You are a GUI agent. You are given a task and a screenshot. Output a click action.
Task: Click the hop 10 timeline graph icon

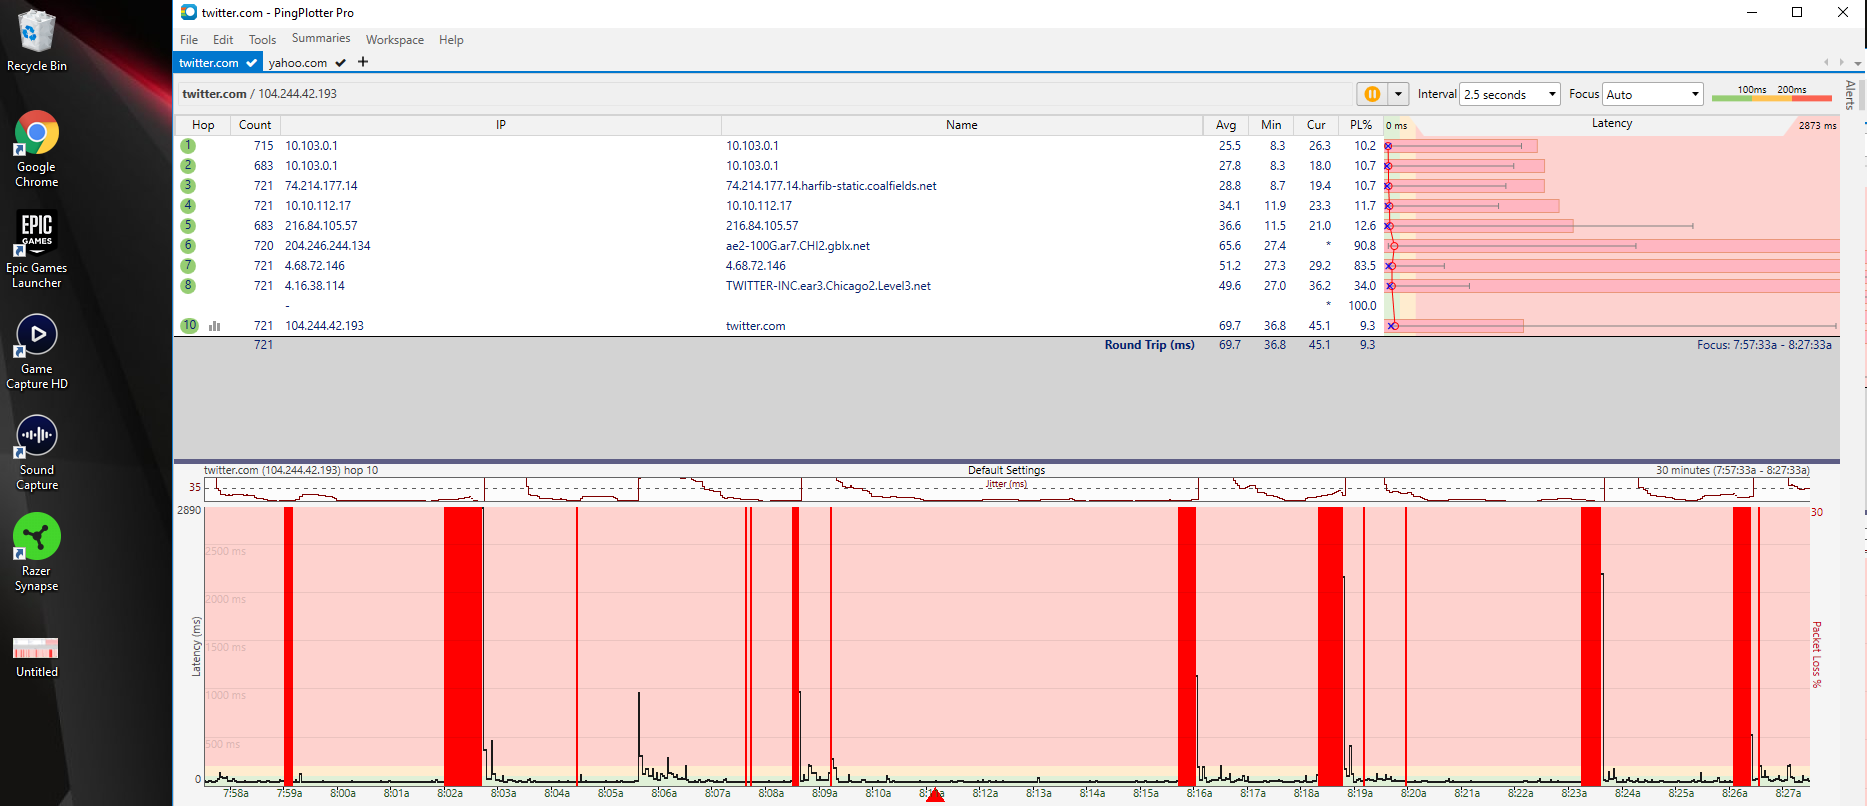(x=214, y=326)
